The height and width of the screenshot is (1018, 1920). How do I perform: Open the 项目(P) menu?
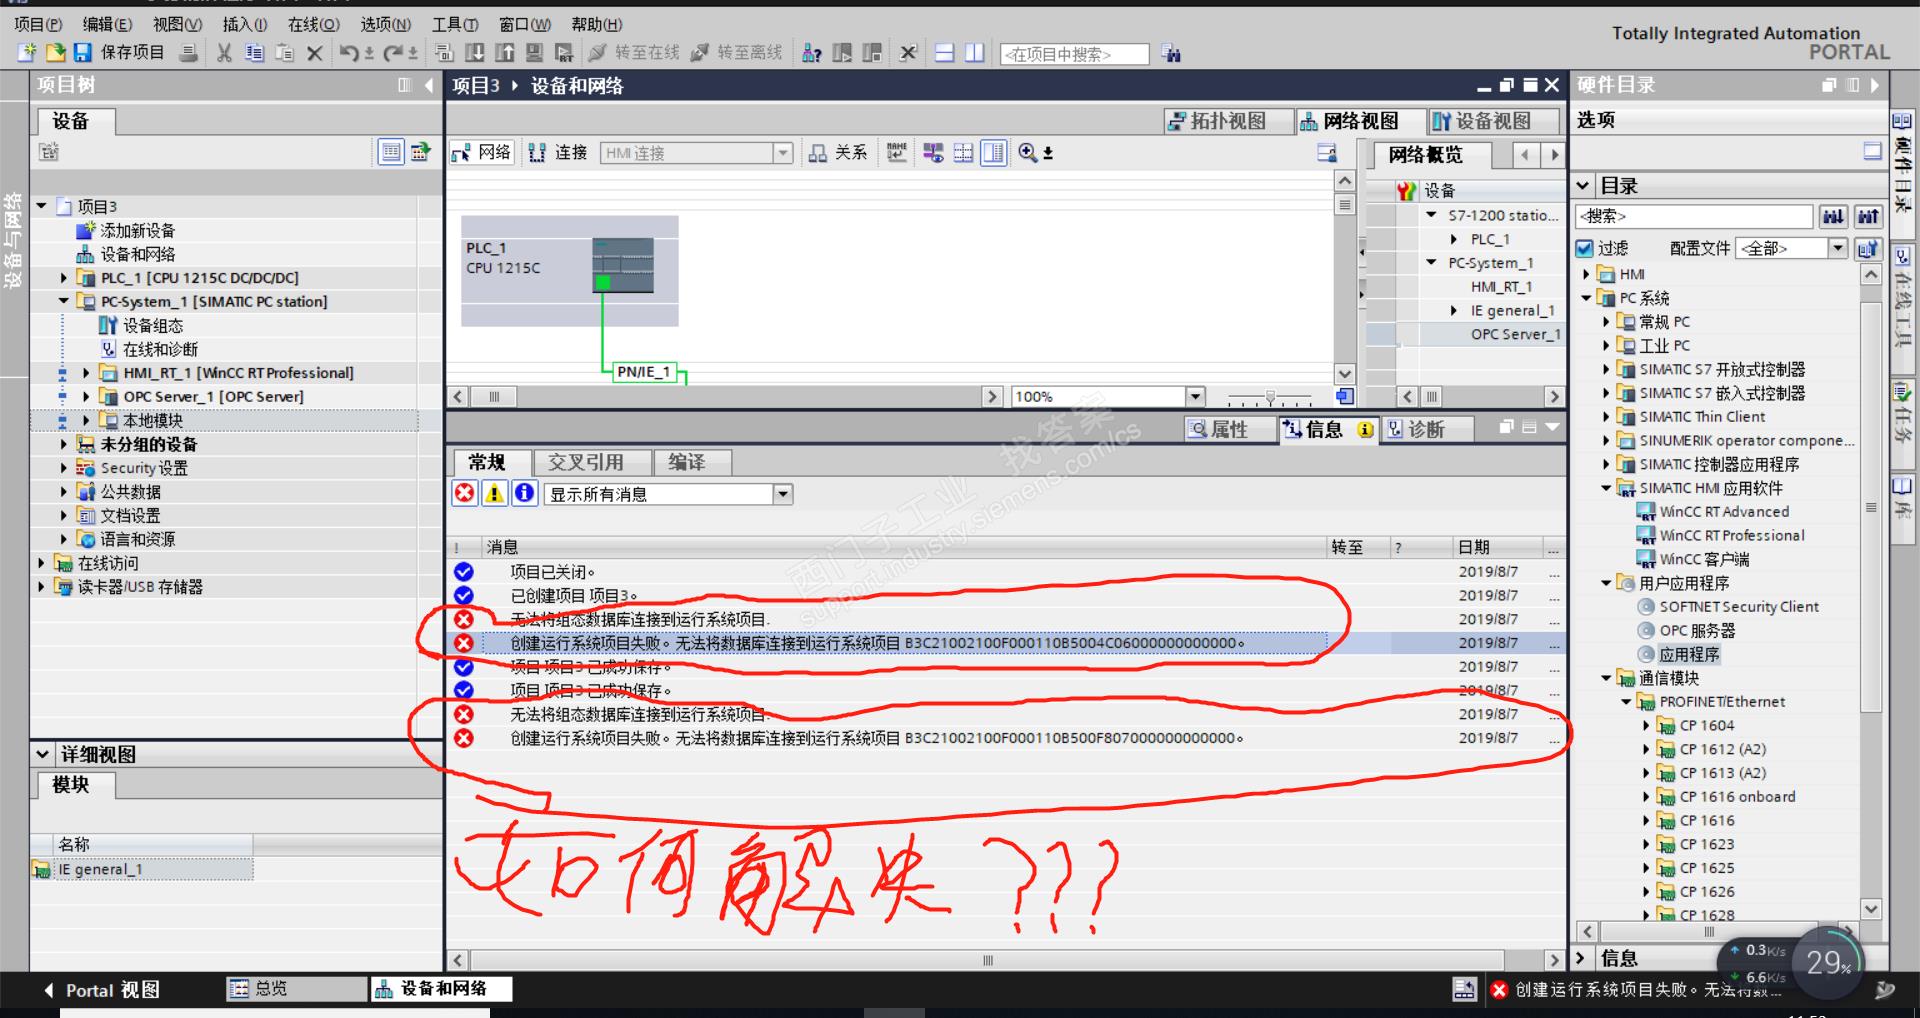[x=38, y=24]
